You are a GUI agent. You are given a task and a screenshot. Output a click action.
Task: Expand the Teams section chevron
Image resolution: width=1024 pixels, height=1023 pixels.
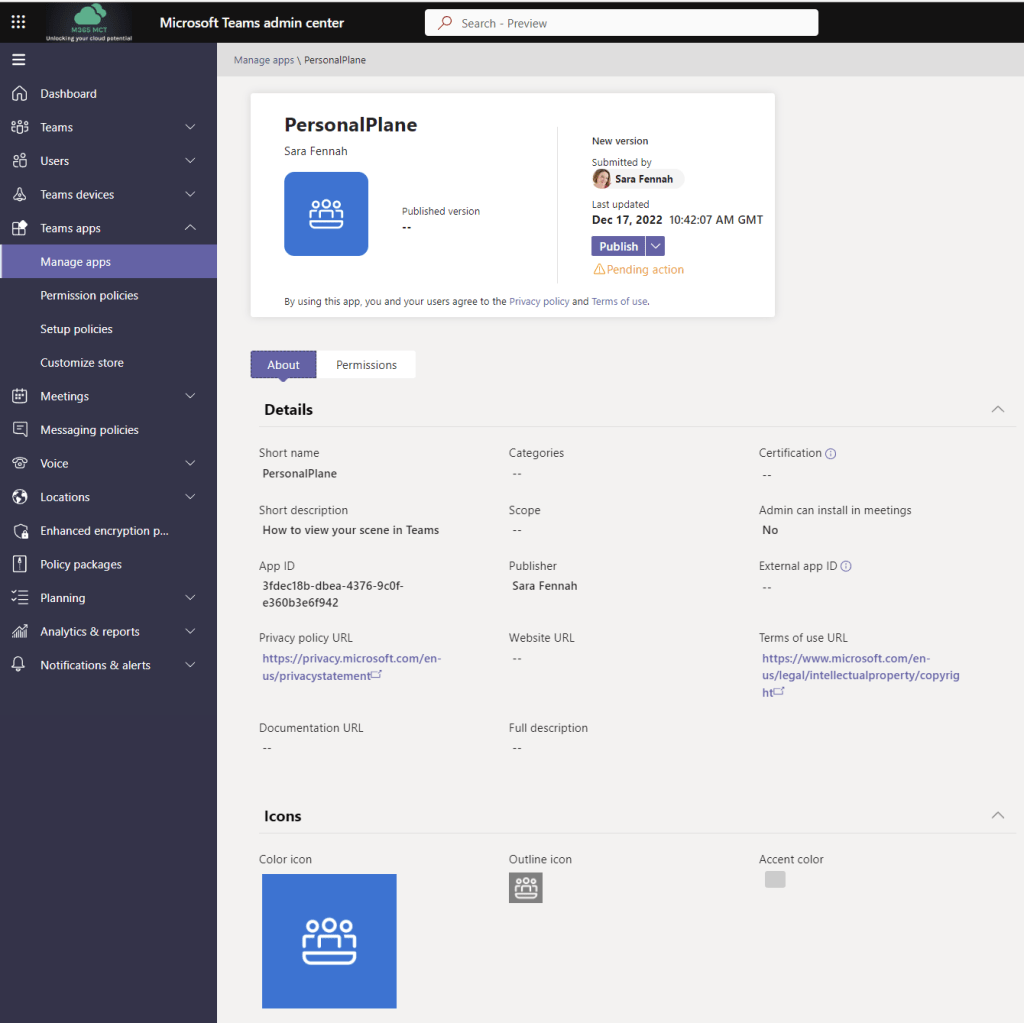coord(190,127)
